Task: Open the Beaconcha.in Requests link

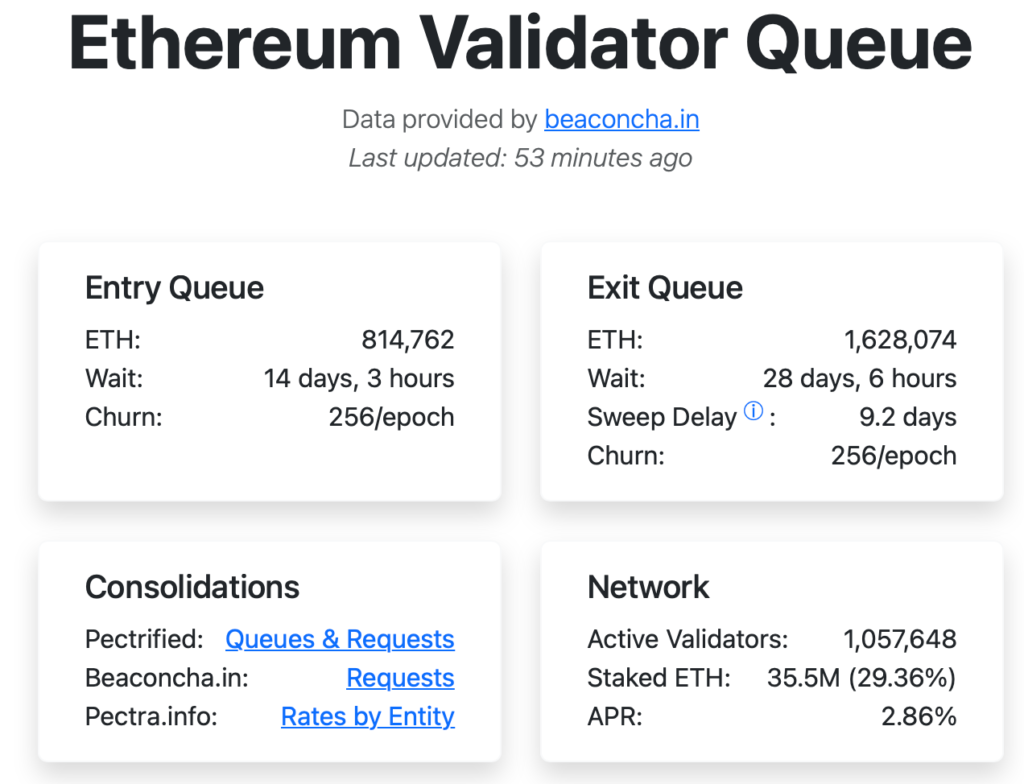Action: coord(400,678)
